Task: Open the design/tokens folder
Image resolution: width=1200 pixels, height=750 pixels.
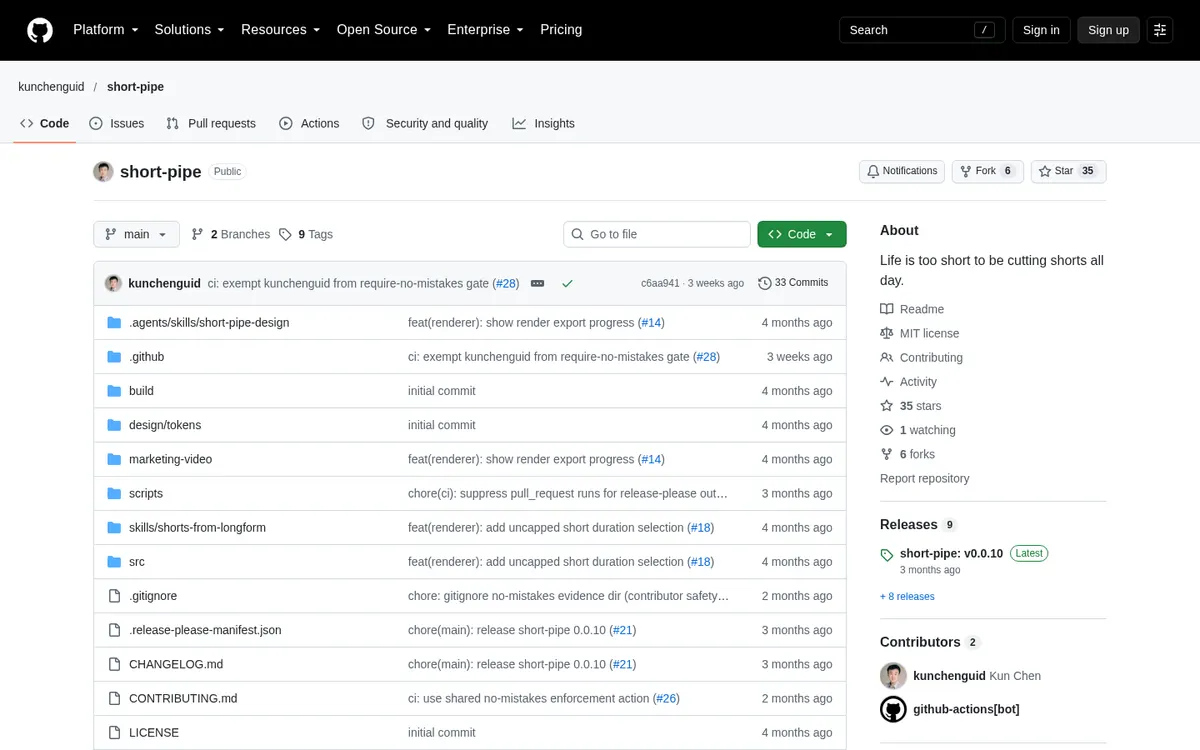Action: pos(165,425)
